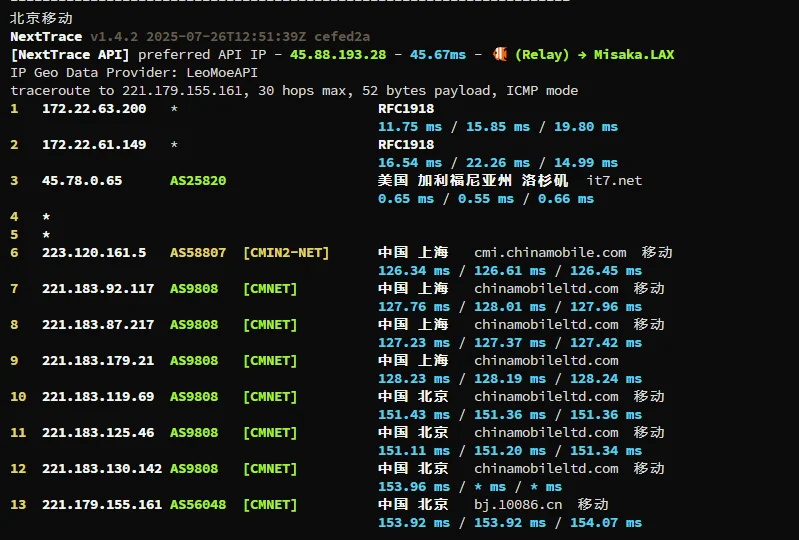
Task: Click the AS9808 label on hop 7
Action: pyautogui.click(x=194, y=289)
